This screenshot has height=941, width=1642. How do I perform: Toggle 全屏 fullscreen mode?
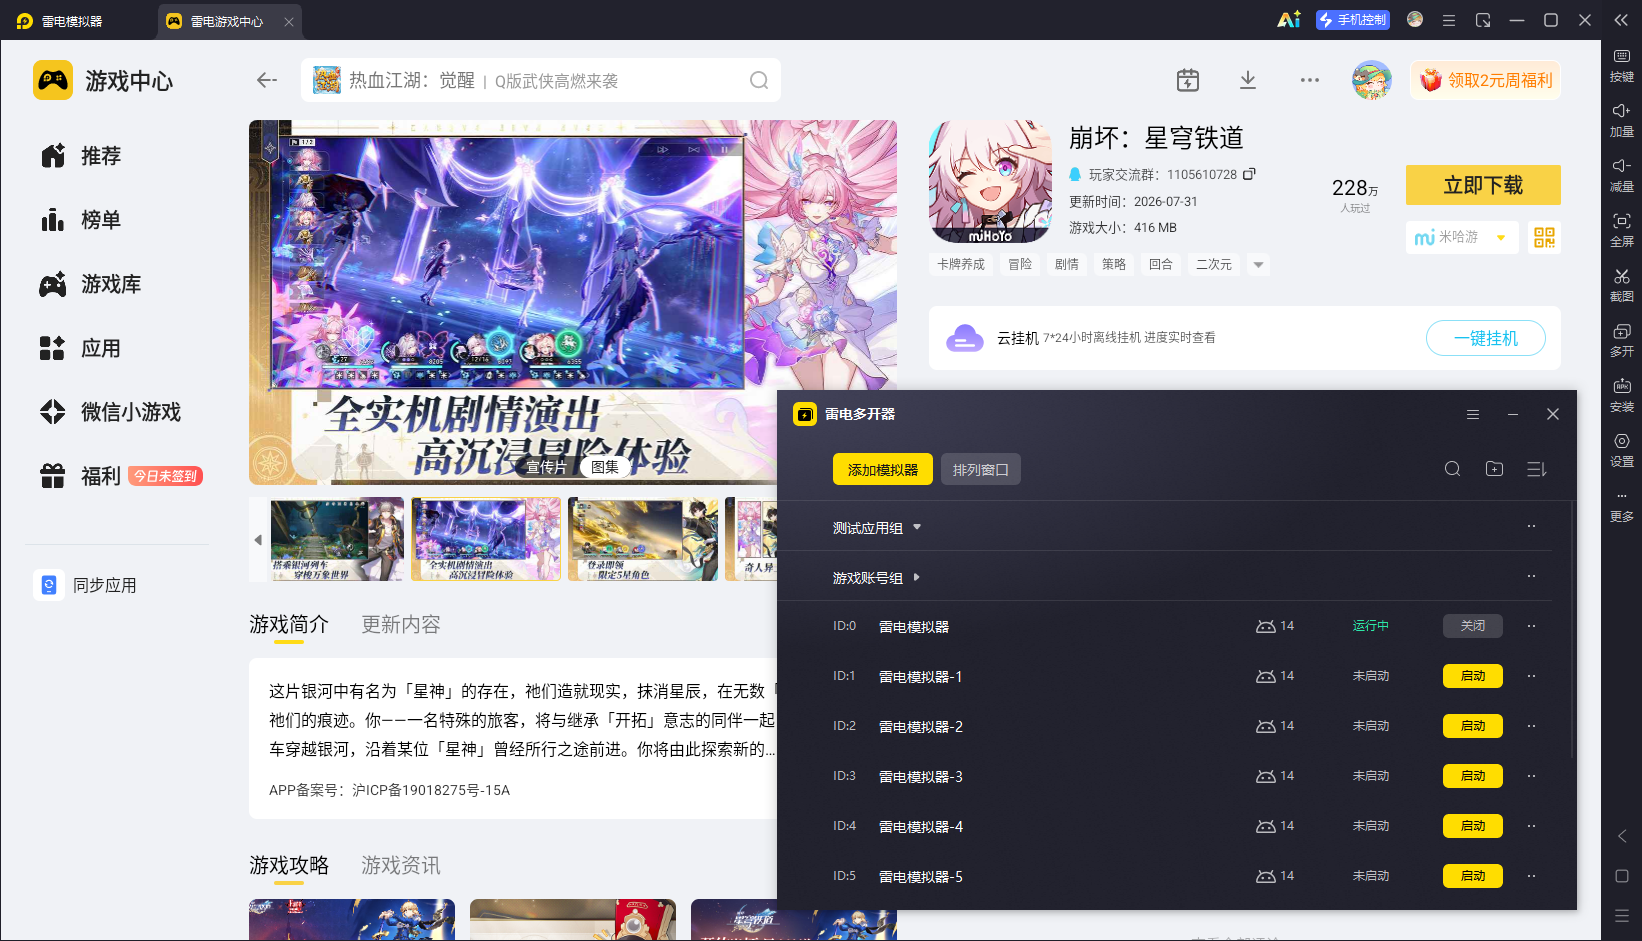(x=1622, y=231)
